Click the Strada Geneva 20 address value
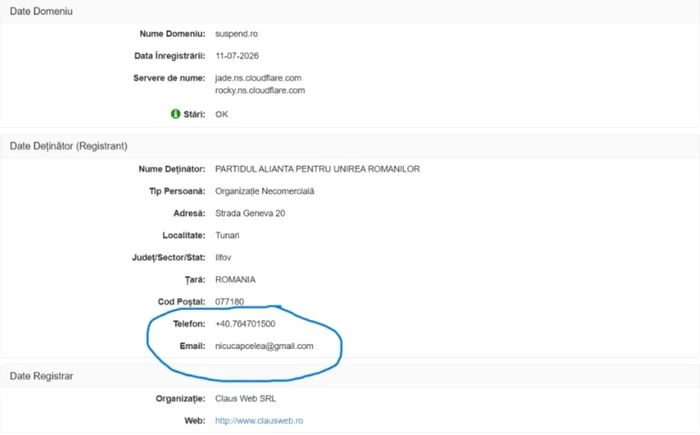700x435 pixels. pos(250,213)
